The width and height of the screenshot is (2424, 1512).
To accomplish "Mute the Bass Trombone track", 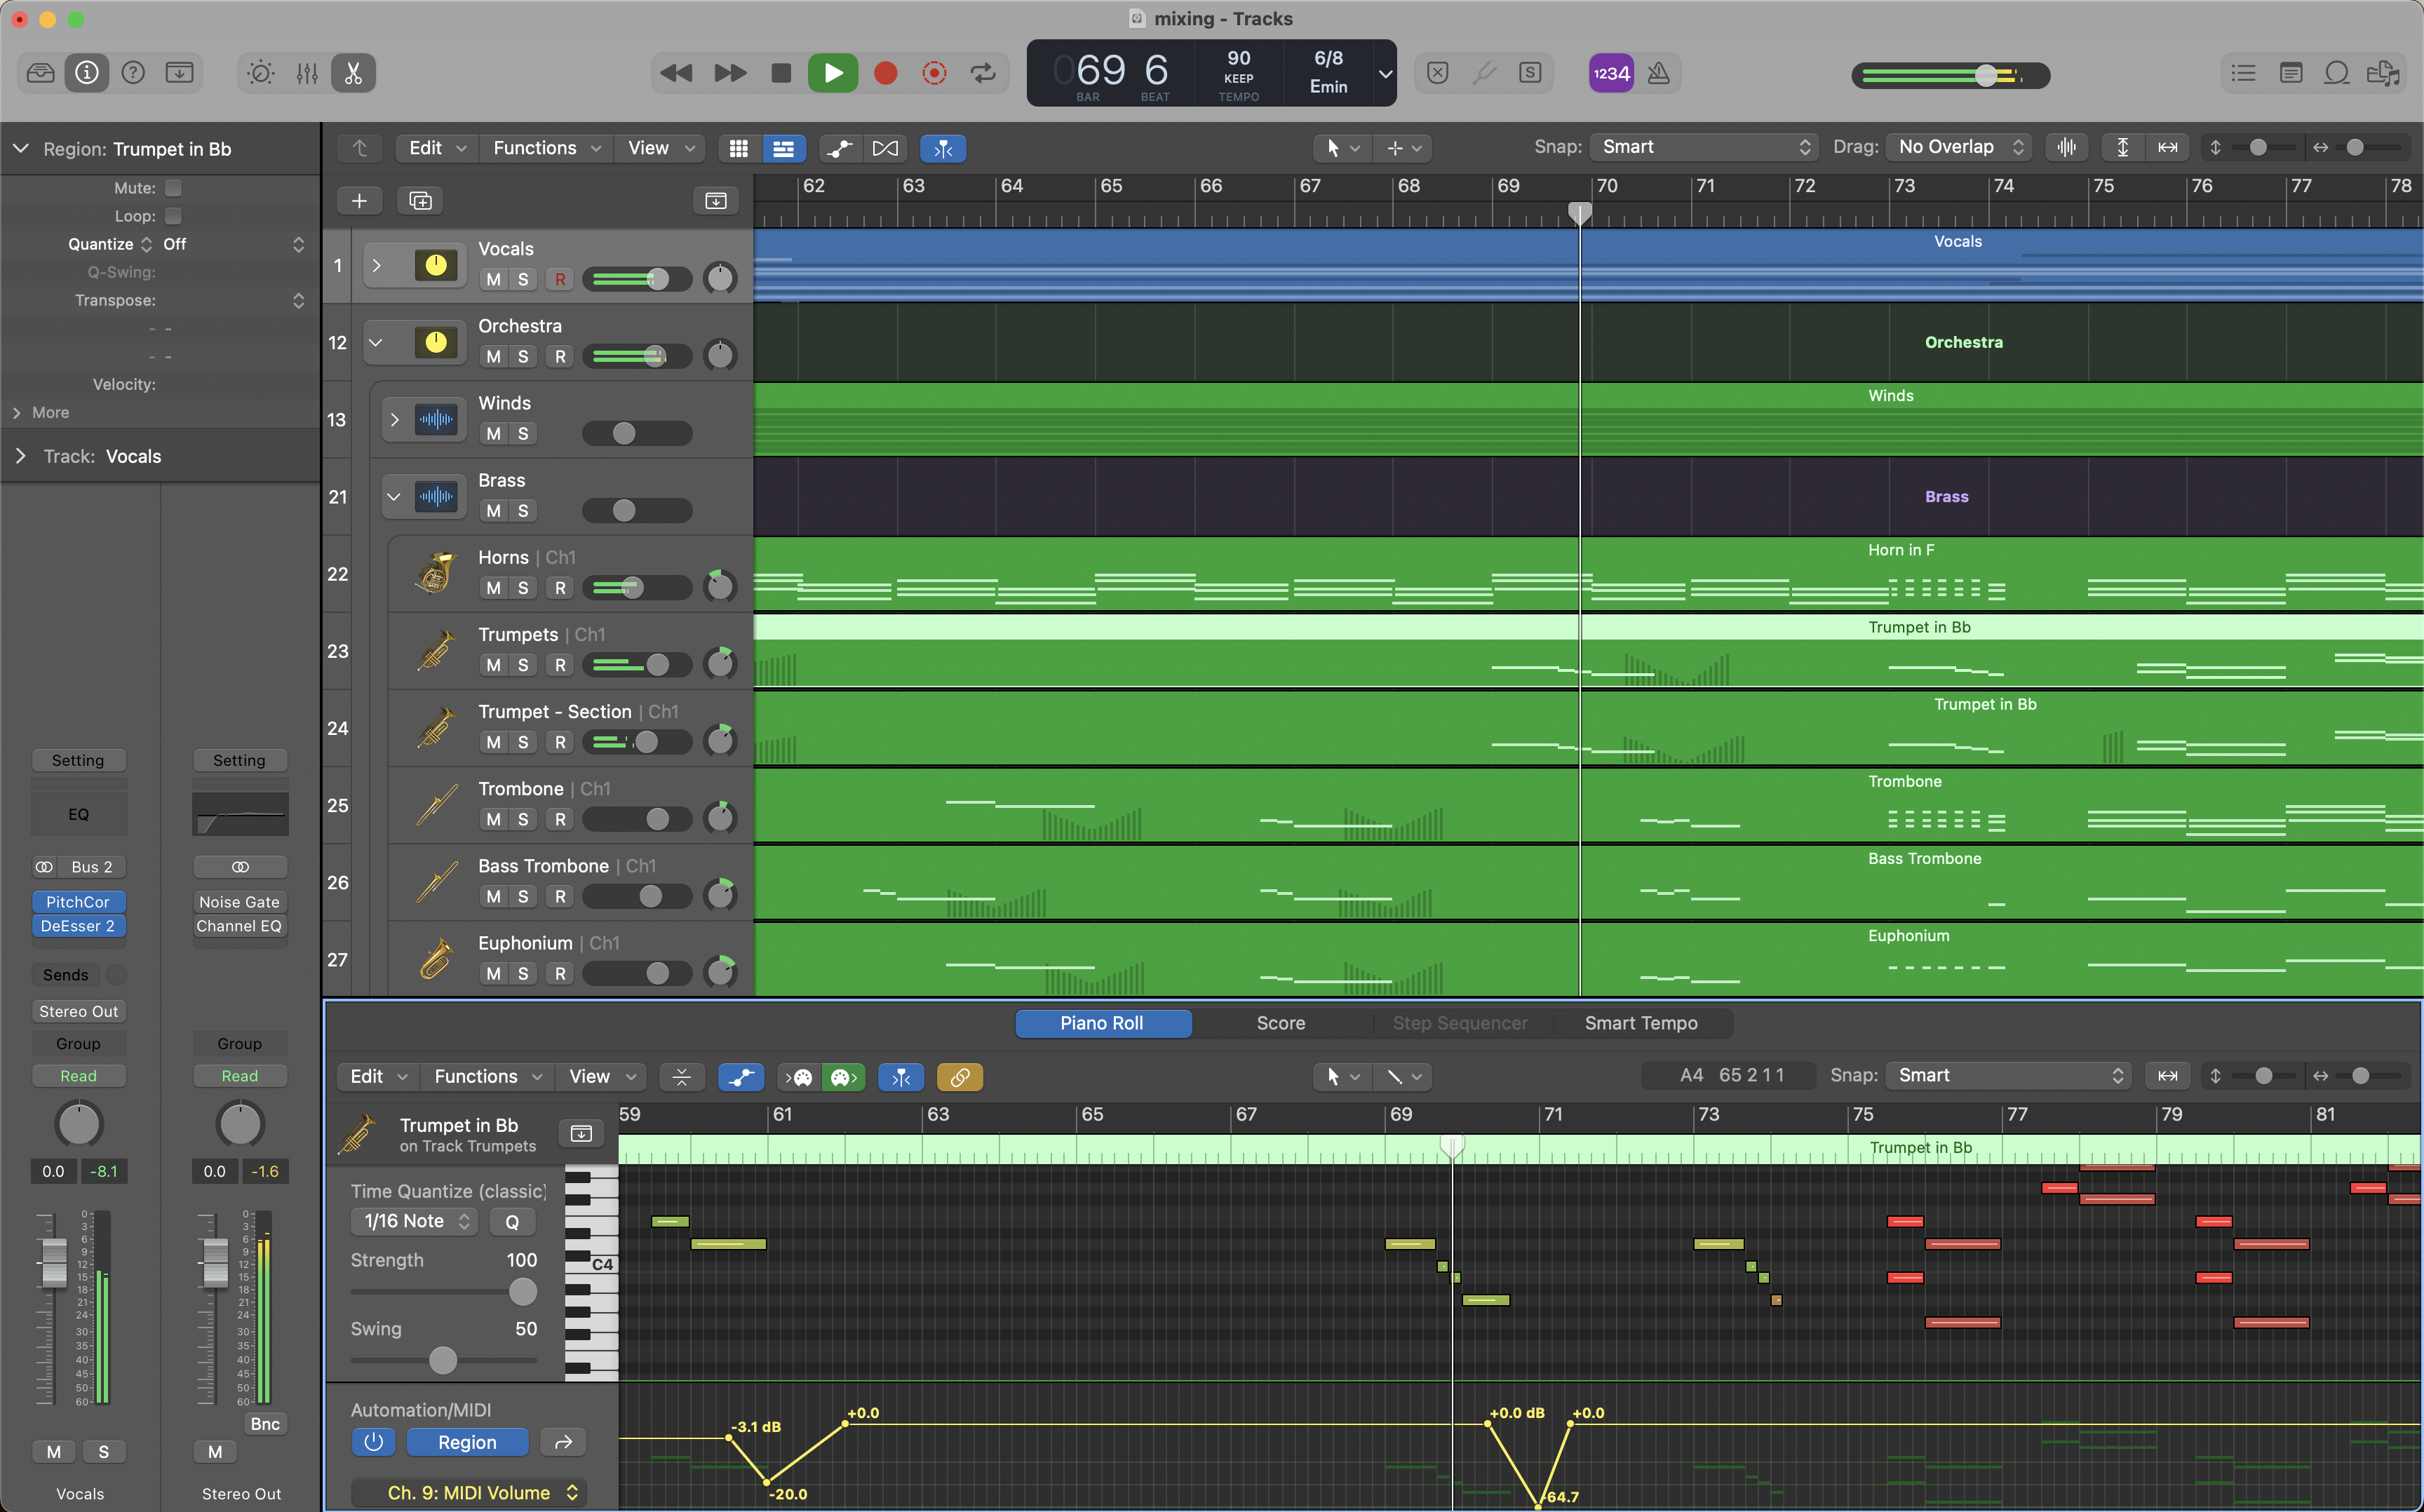I will click(x=493, y=896).
